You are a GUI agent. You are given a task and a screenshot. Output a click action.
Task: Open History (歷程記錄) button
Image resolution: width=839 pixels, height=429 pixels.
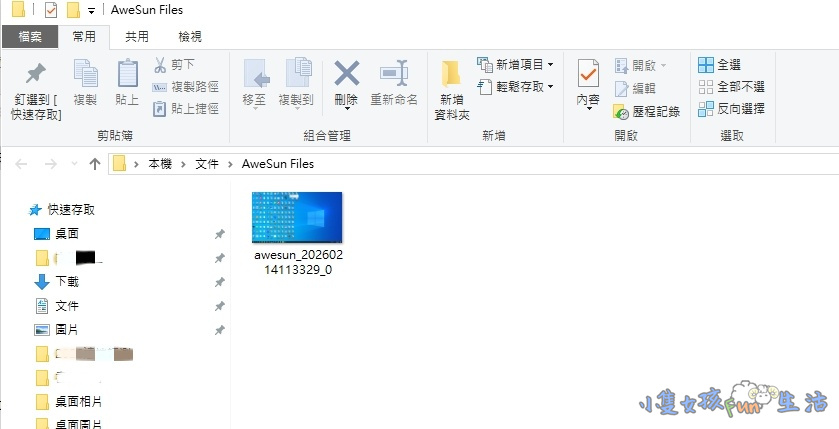pyautogui.click(x=646, y=111)
